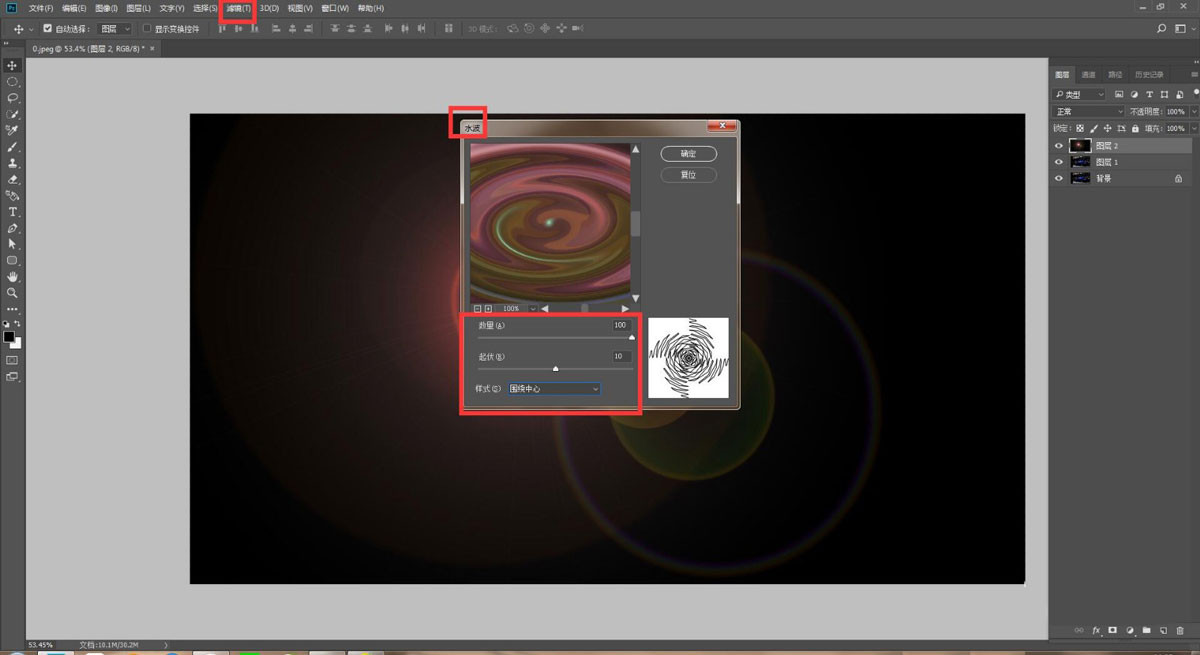Open the 类型 layer filter dropdown

click(x=1080, y=94)
